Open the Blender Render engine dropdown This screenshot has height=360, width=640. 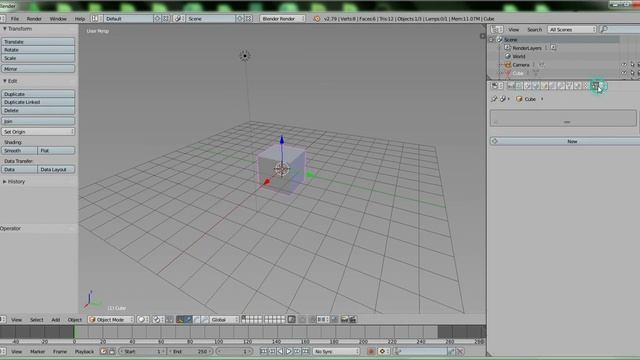[x=282, y=19]
